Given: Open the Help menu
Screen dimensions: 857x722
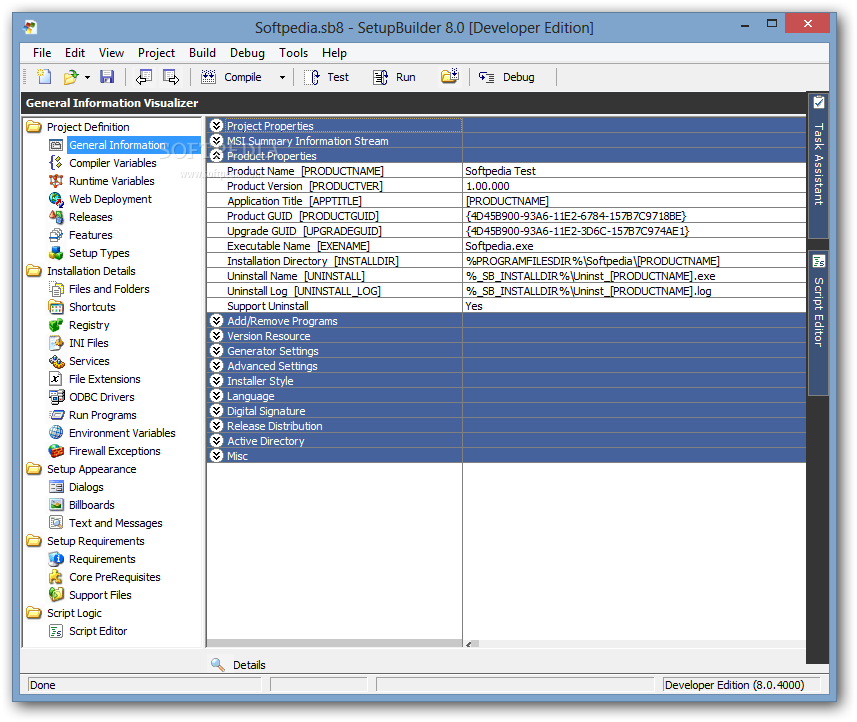Looking at the screenshot, I should point(334,53).
